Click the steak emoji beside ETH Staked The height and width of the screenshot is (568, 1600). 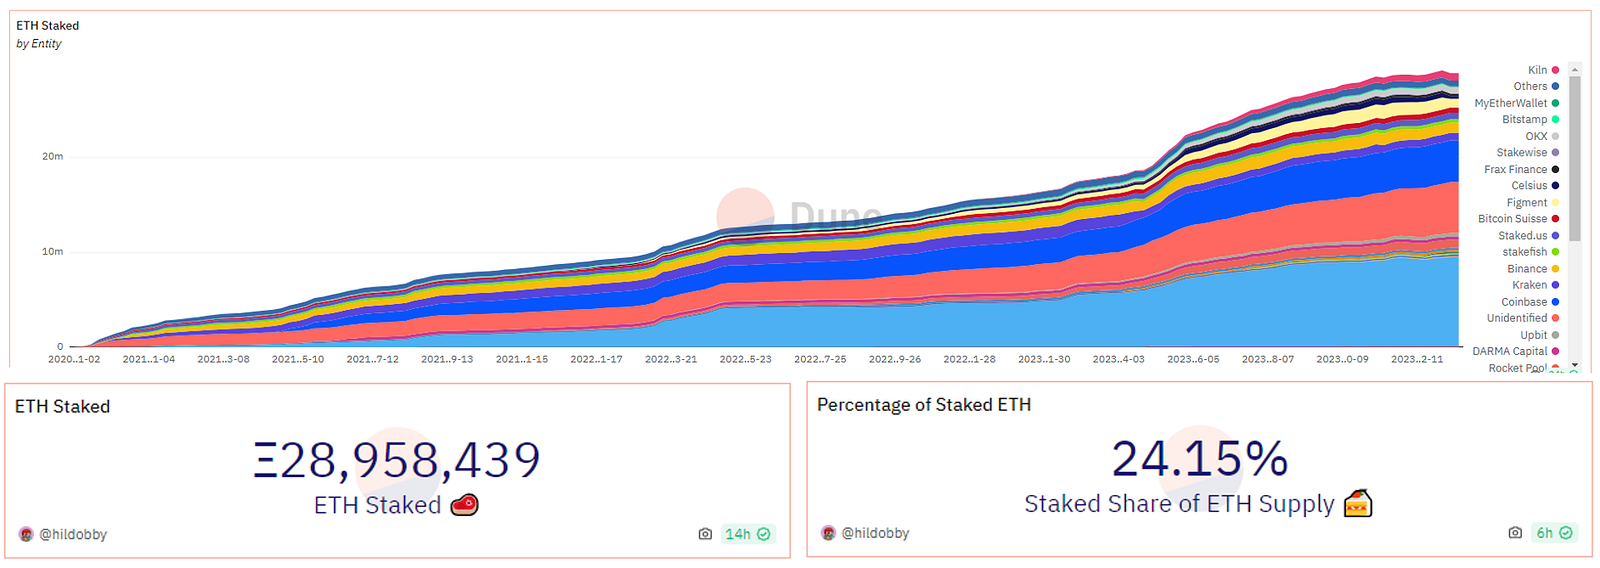click(464, 505)
